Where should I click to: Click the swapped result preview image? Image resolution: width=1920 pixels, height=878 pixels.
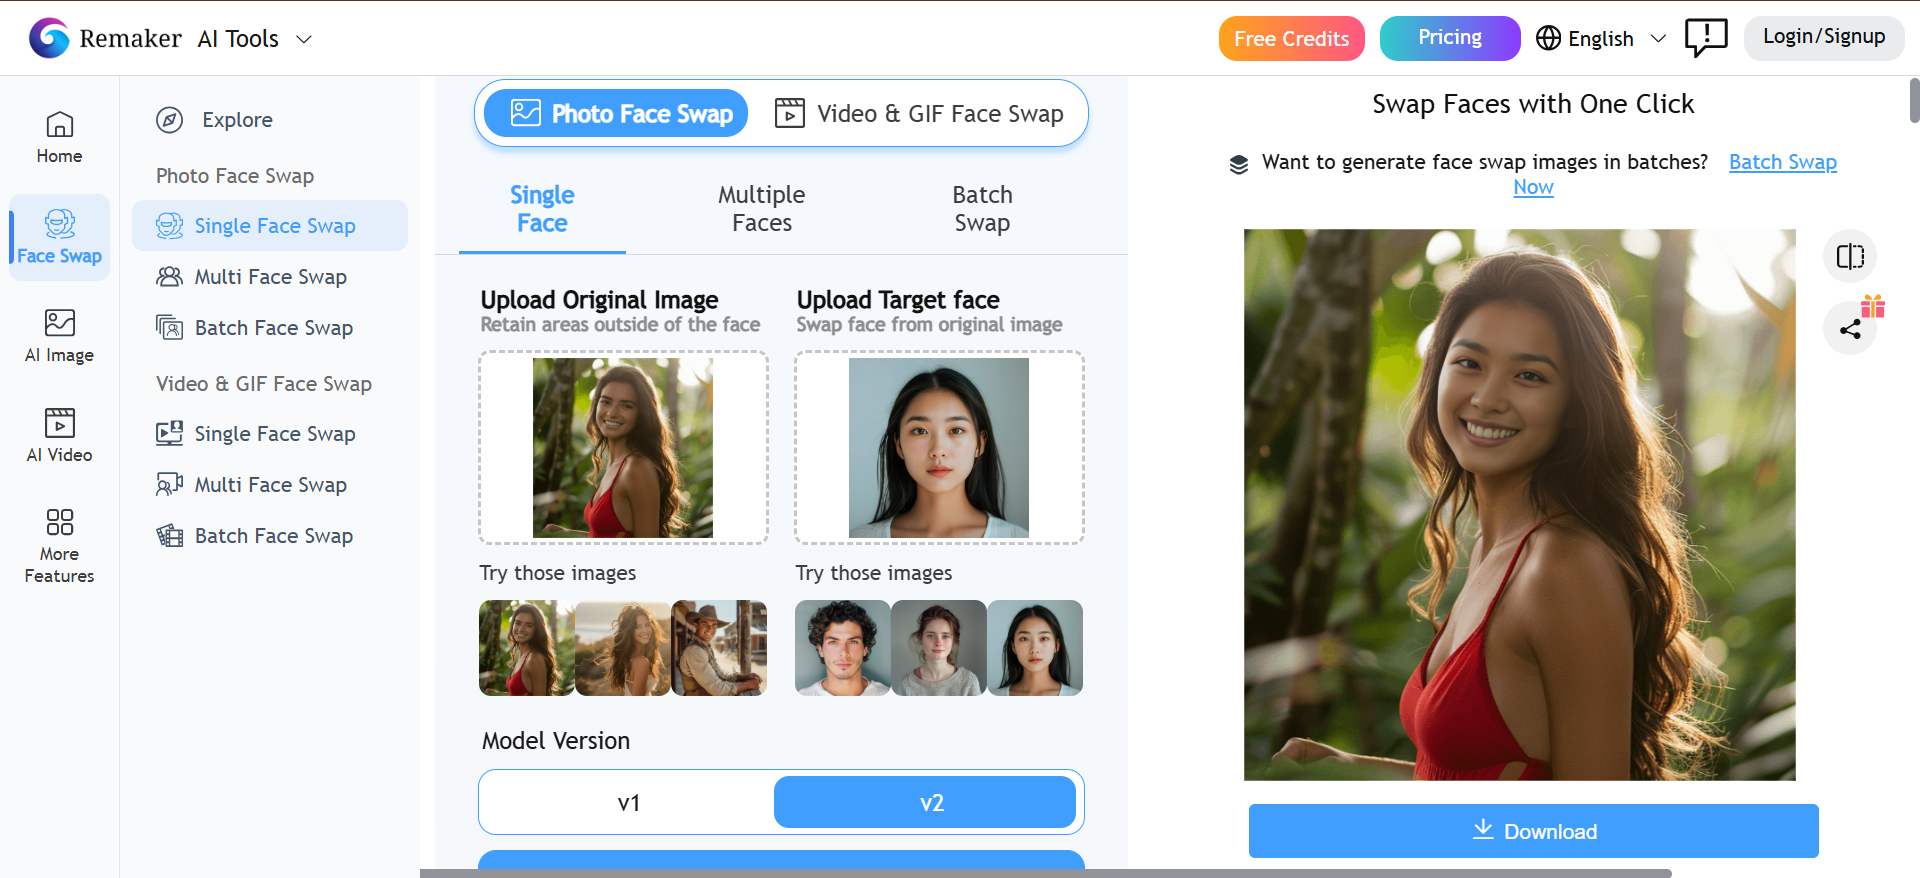coord(1520,505)
